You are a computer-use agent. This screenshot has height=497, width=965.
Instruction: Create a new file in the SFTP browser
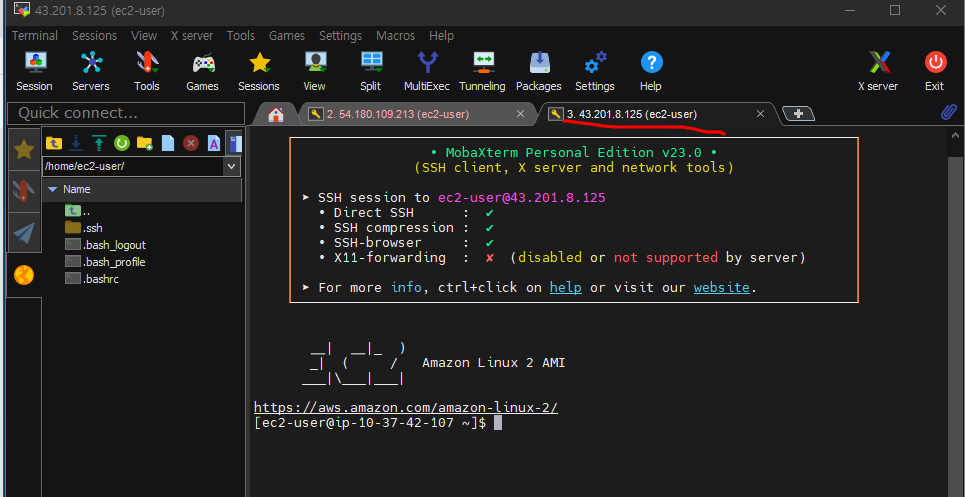click(x=167, y=143)
